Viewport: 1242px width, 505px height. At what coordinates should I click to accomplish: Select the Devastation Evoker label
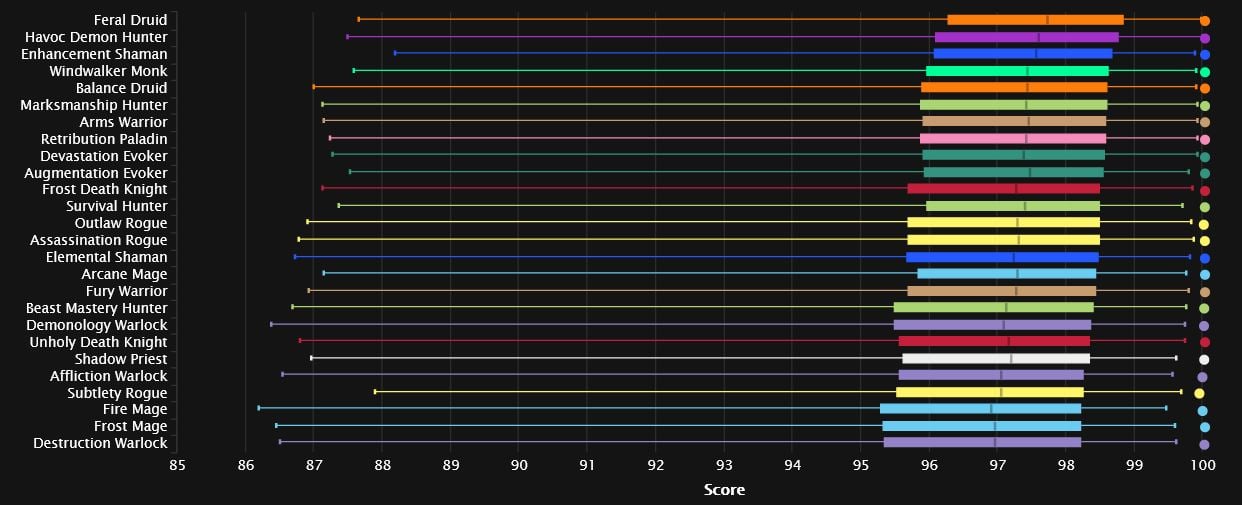[x=104, y=156]
